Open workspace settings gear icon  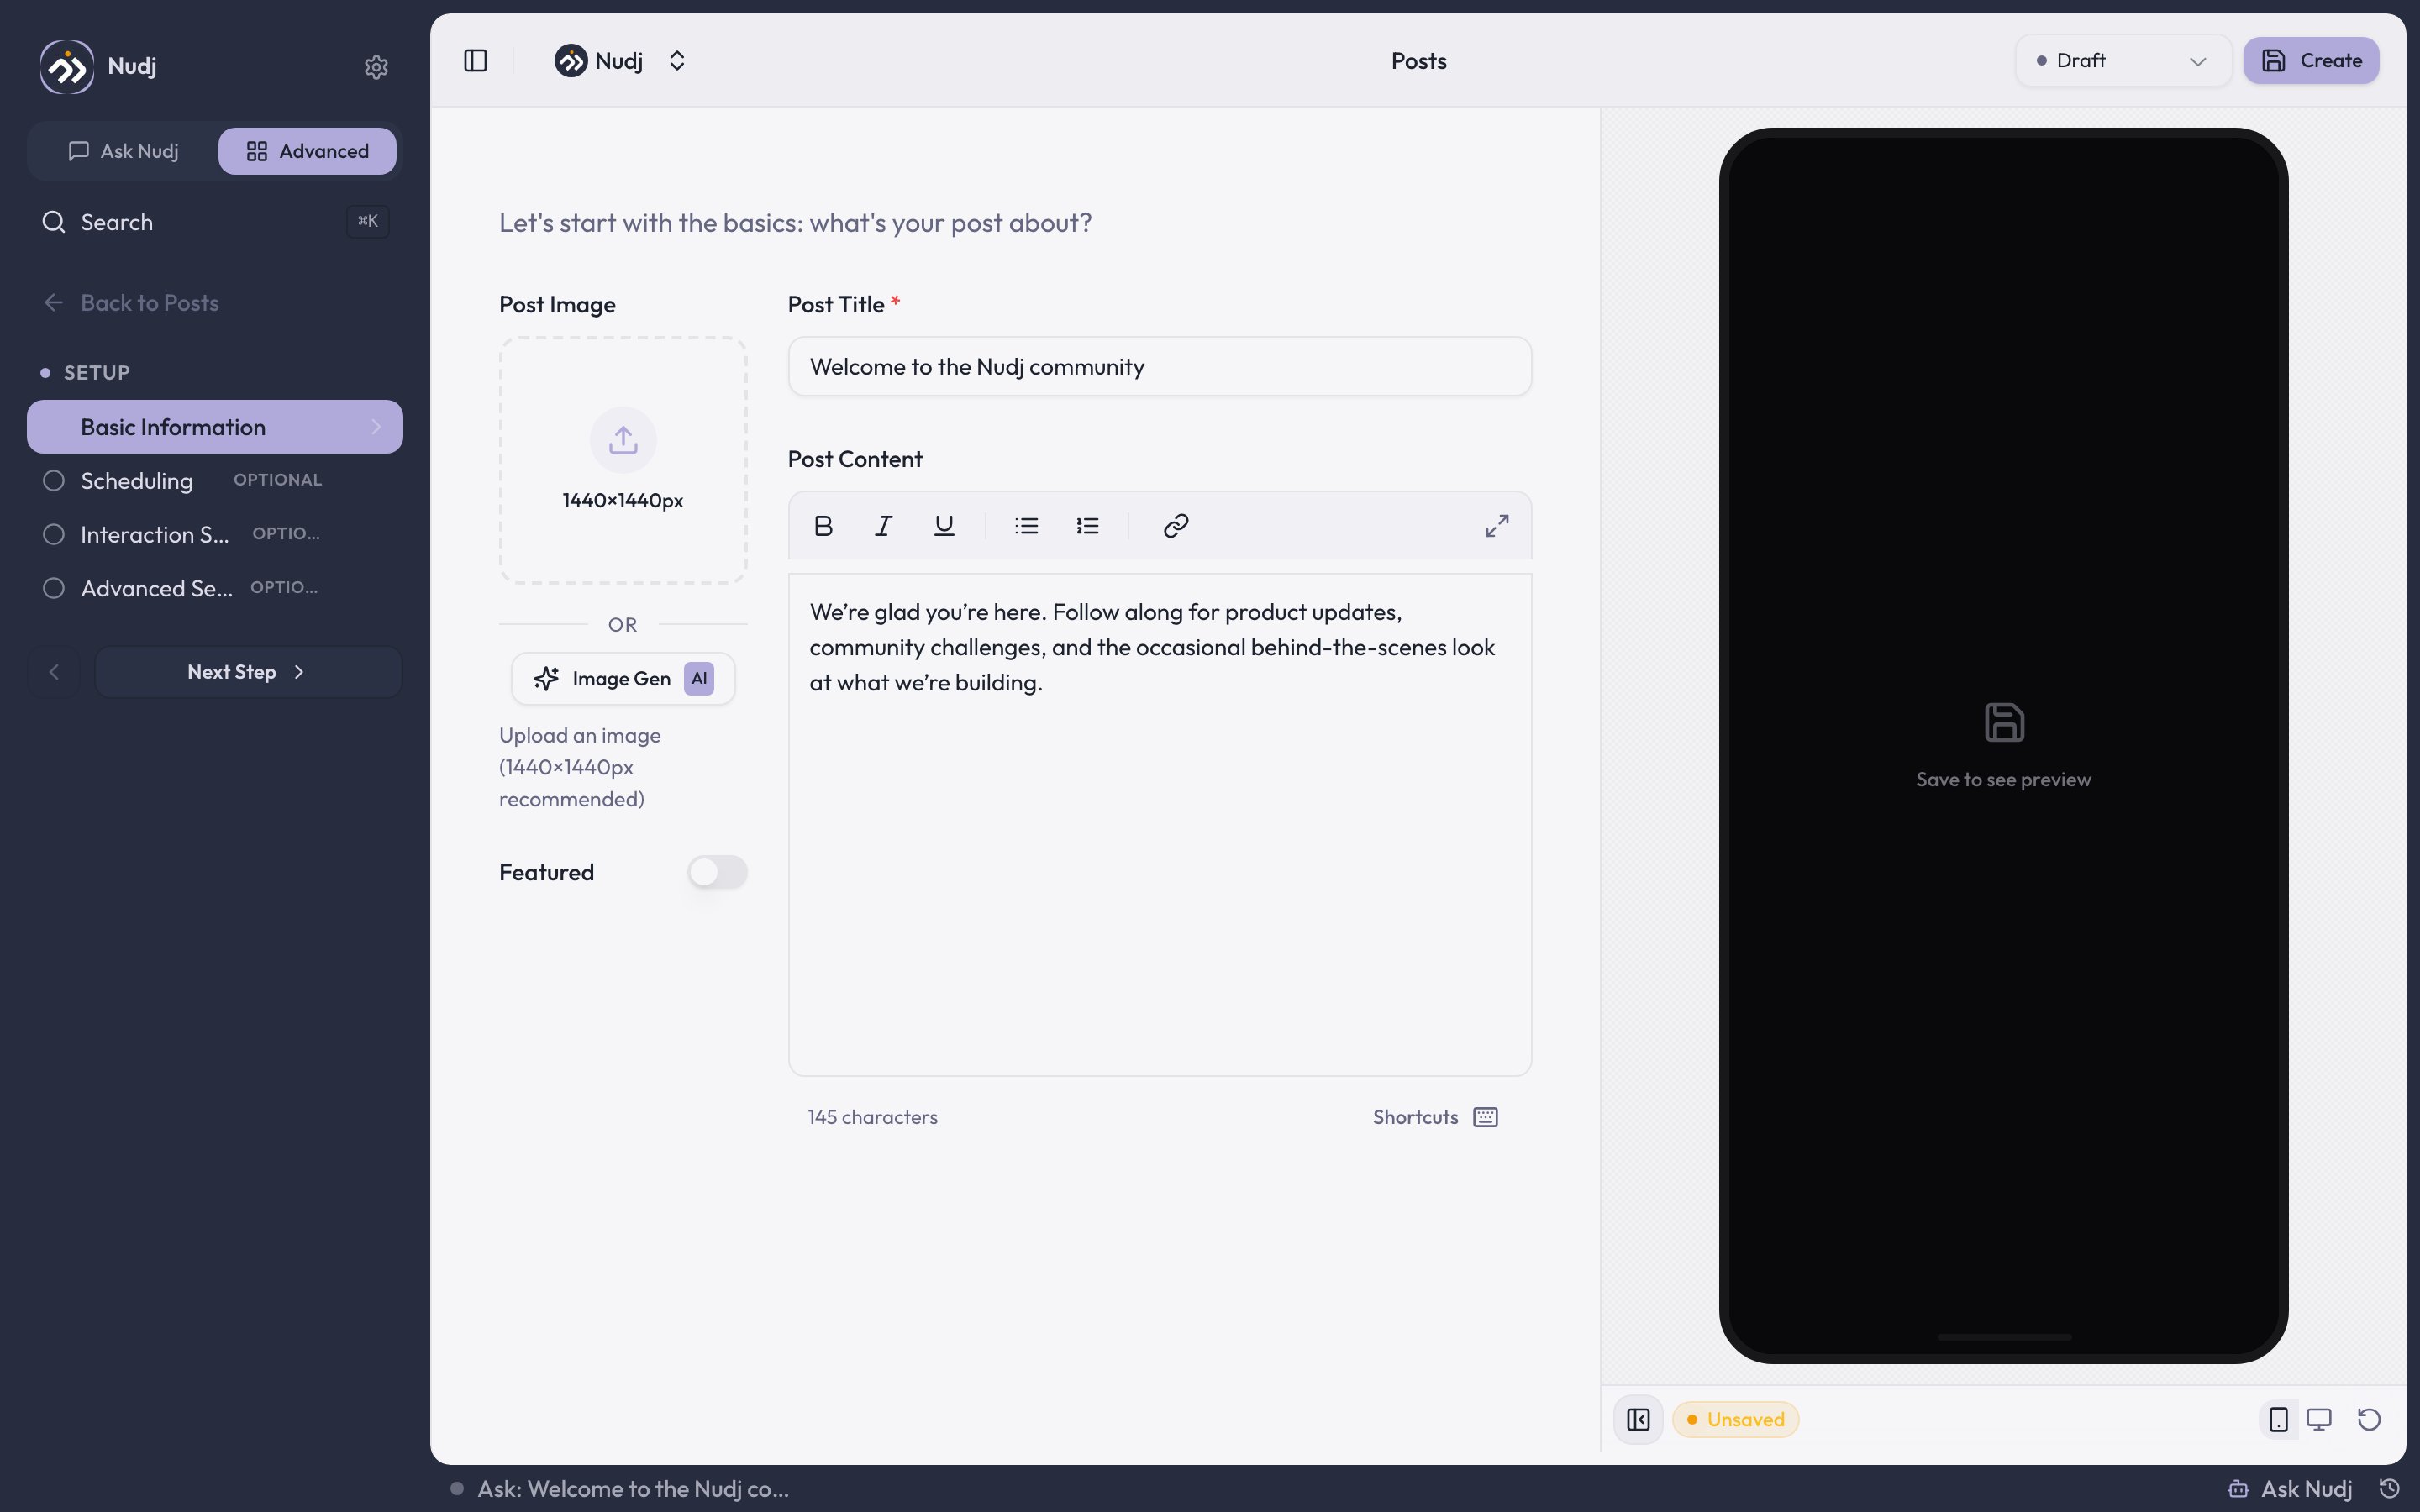coord(376,67)
